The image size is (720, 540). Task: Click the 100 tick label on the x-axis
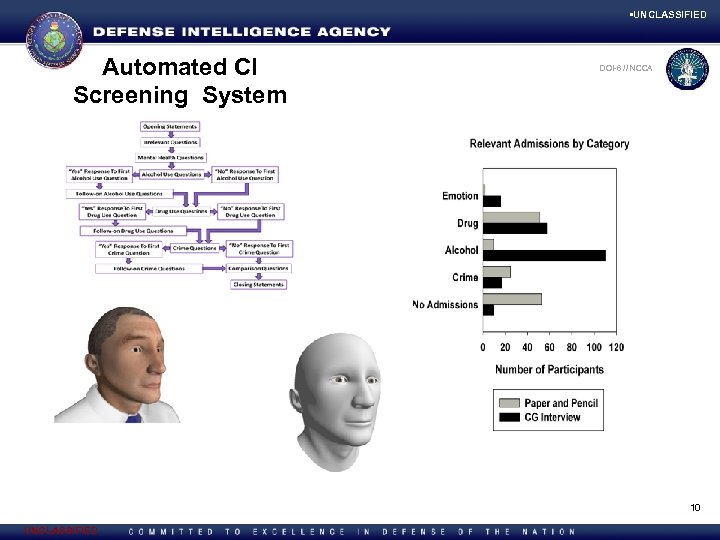[x=594, y=347]
